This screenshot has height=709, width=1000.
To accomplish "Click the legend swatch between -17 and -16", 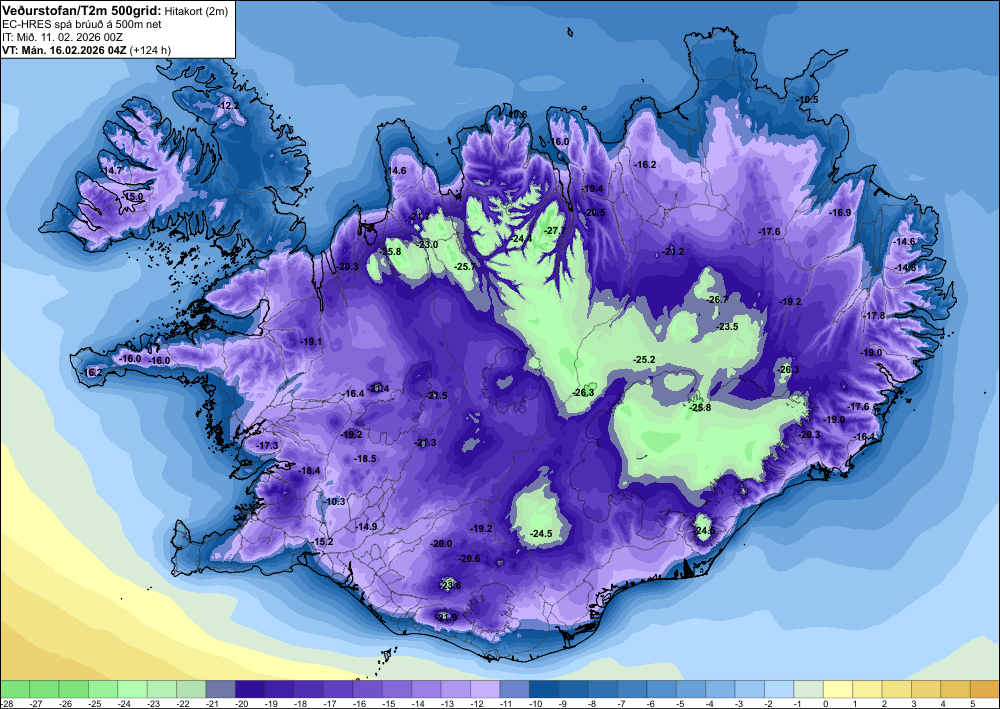I will 338,689.
